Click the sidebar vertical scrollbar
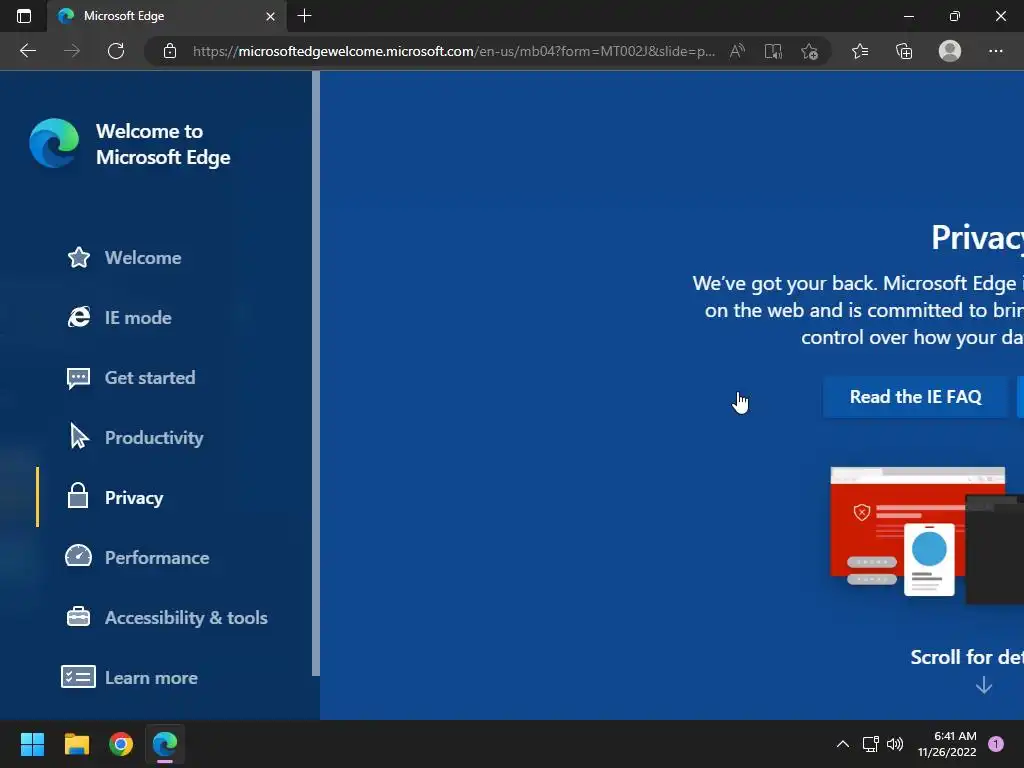This screenshot has height=768, width=1024. pyautogui.click(x=316, y=374)
